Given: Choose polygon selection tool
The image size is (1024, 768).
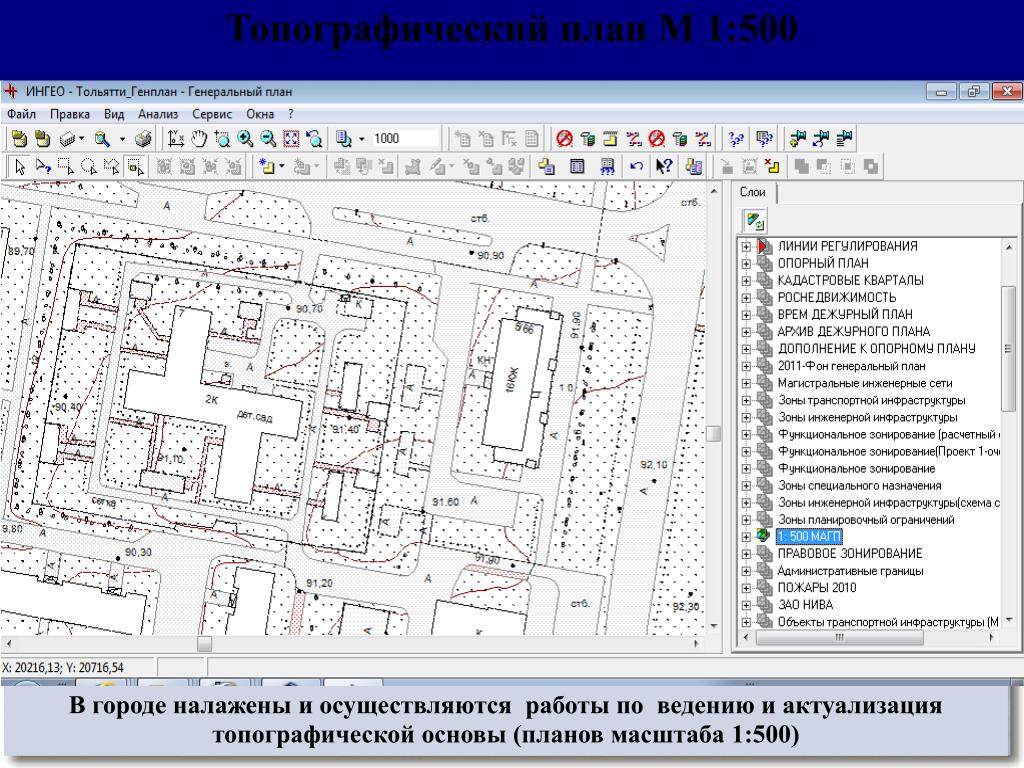Looking at the screenshot, I should click(x=112, y=167).
